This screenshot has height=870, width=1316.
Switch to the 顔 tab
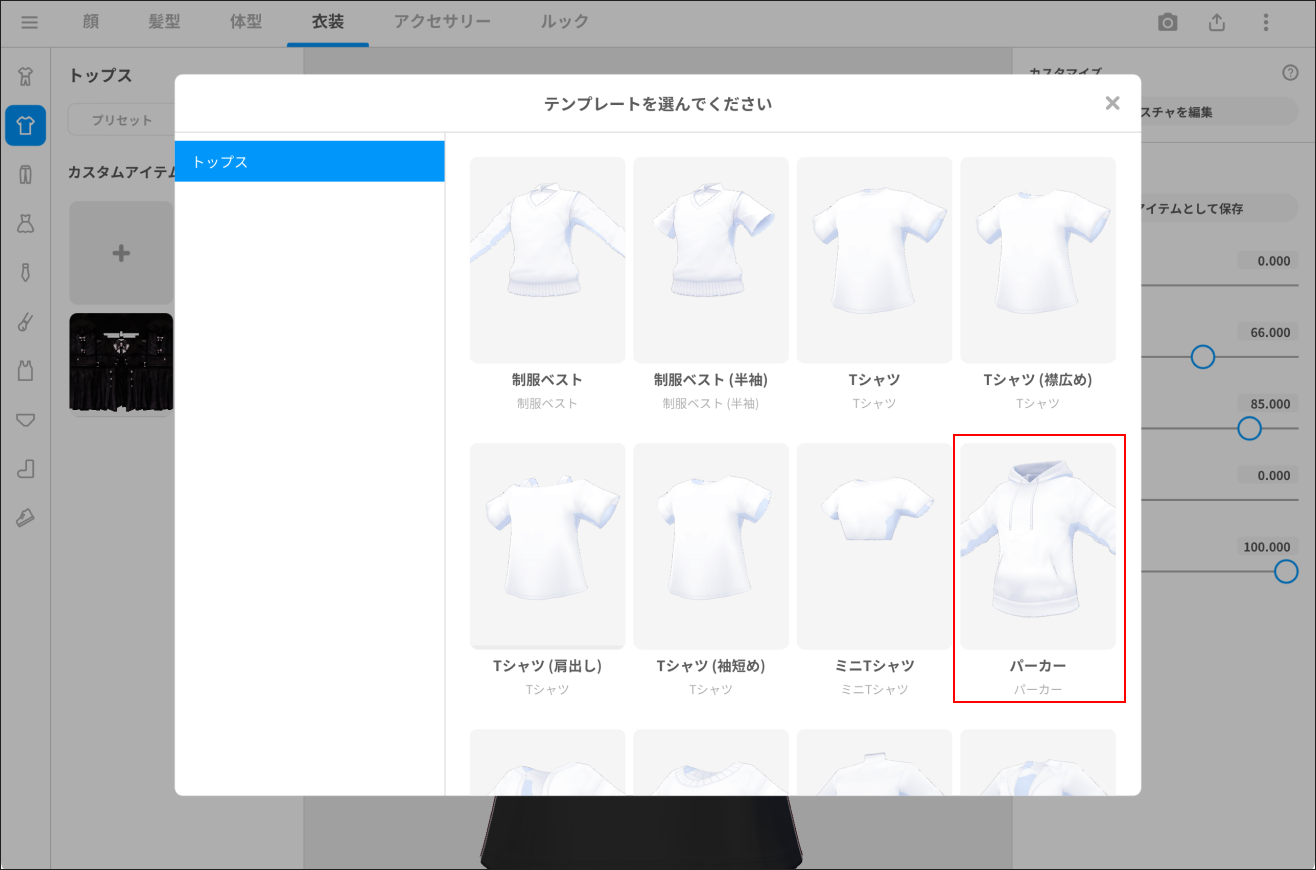point(91,22)
